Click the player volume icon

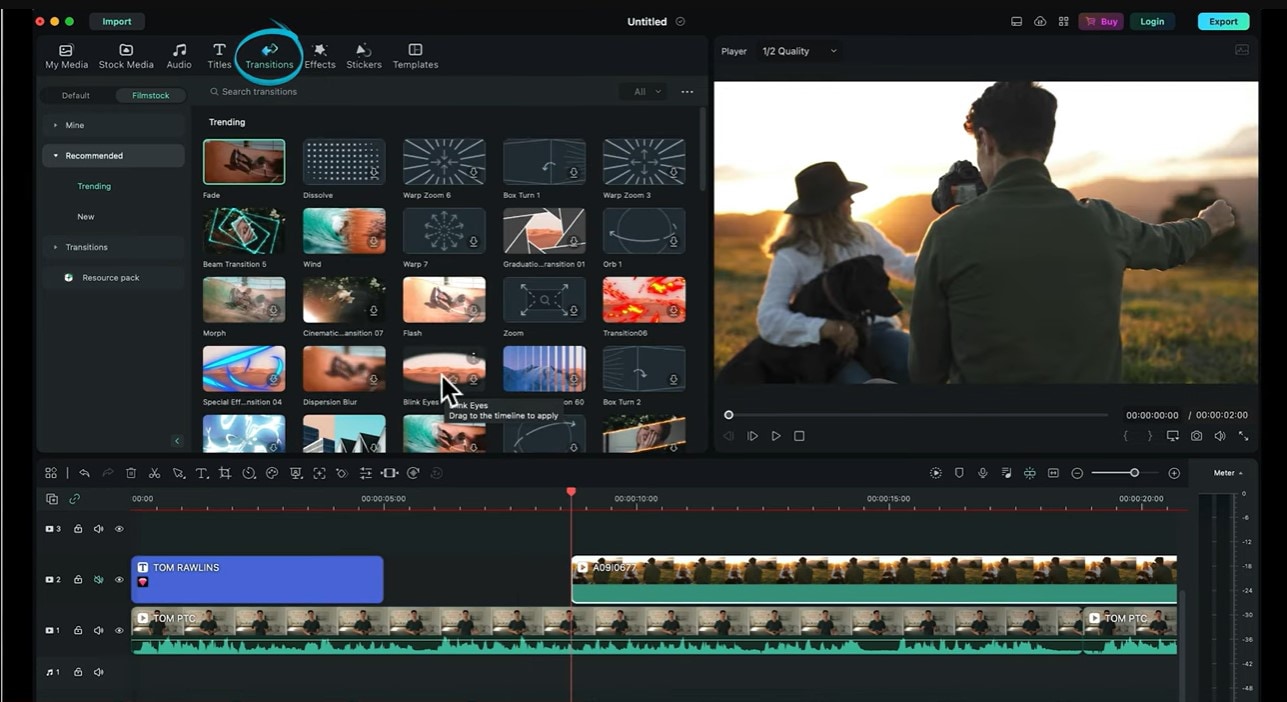coord(1220,436)
